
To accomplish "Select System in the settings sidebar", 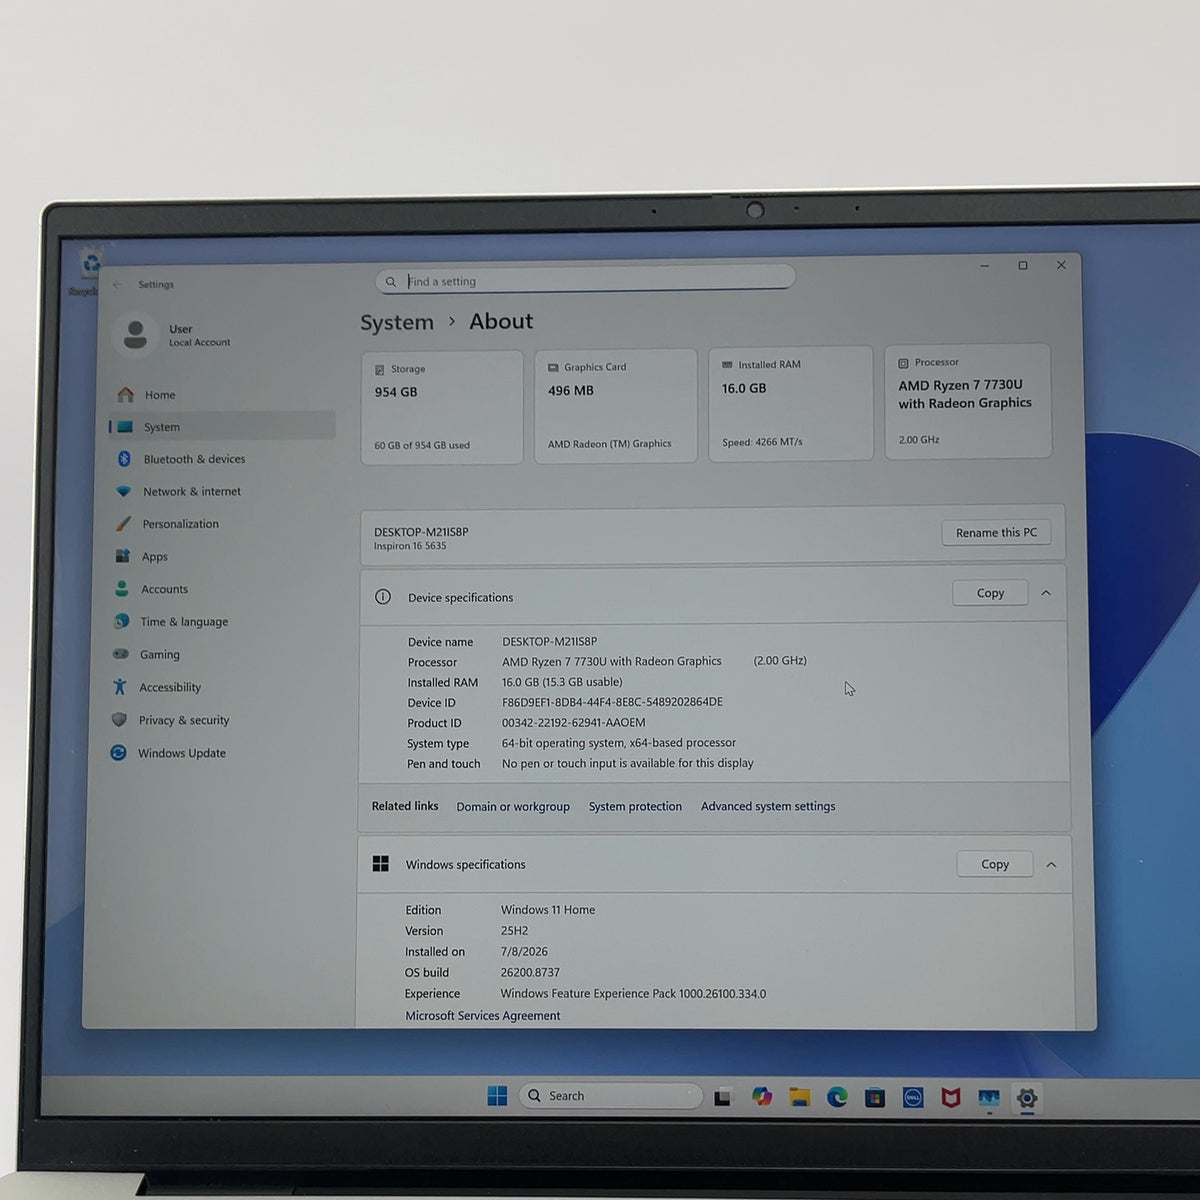I will pos(222,427).
